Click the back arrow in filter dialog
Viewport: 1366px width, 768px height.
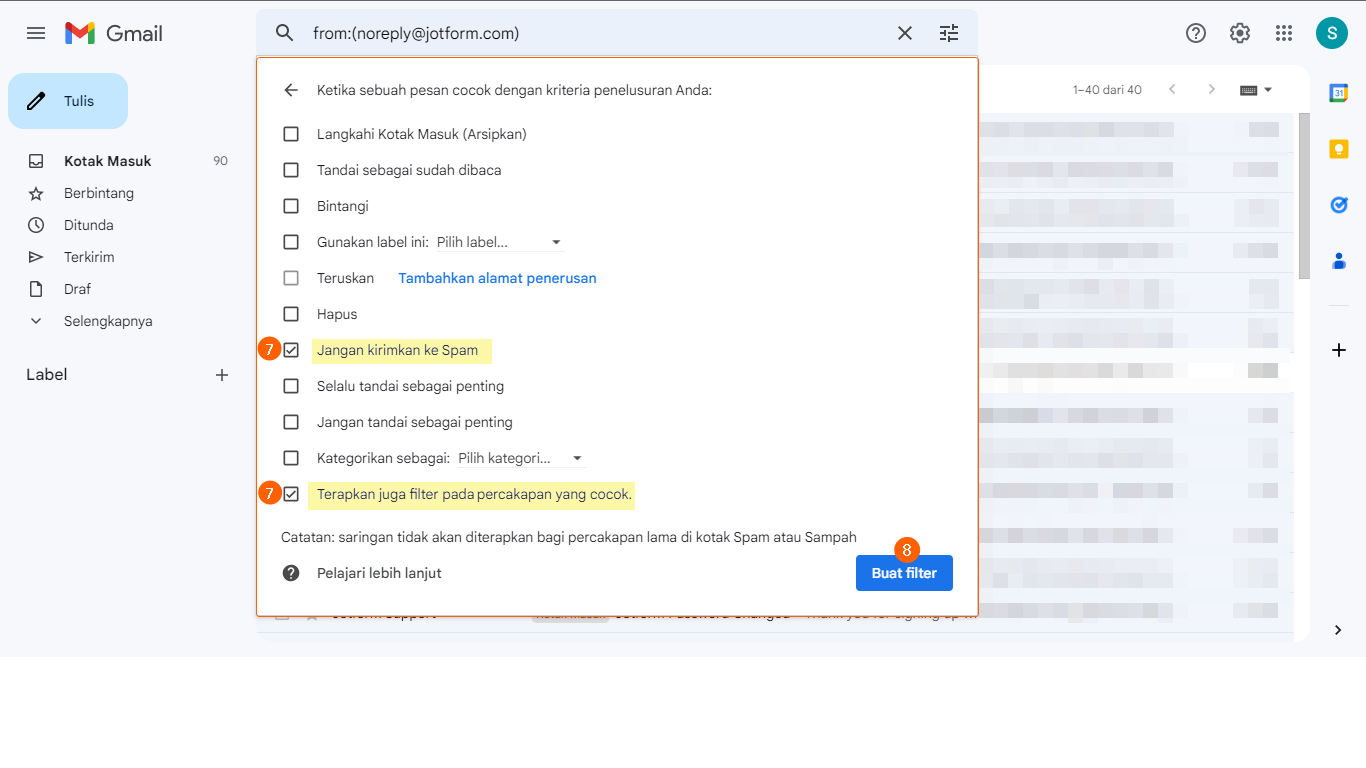tap(291, 90)
